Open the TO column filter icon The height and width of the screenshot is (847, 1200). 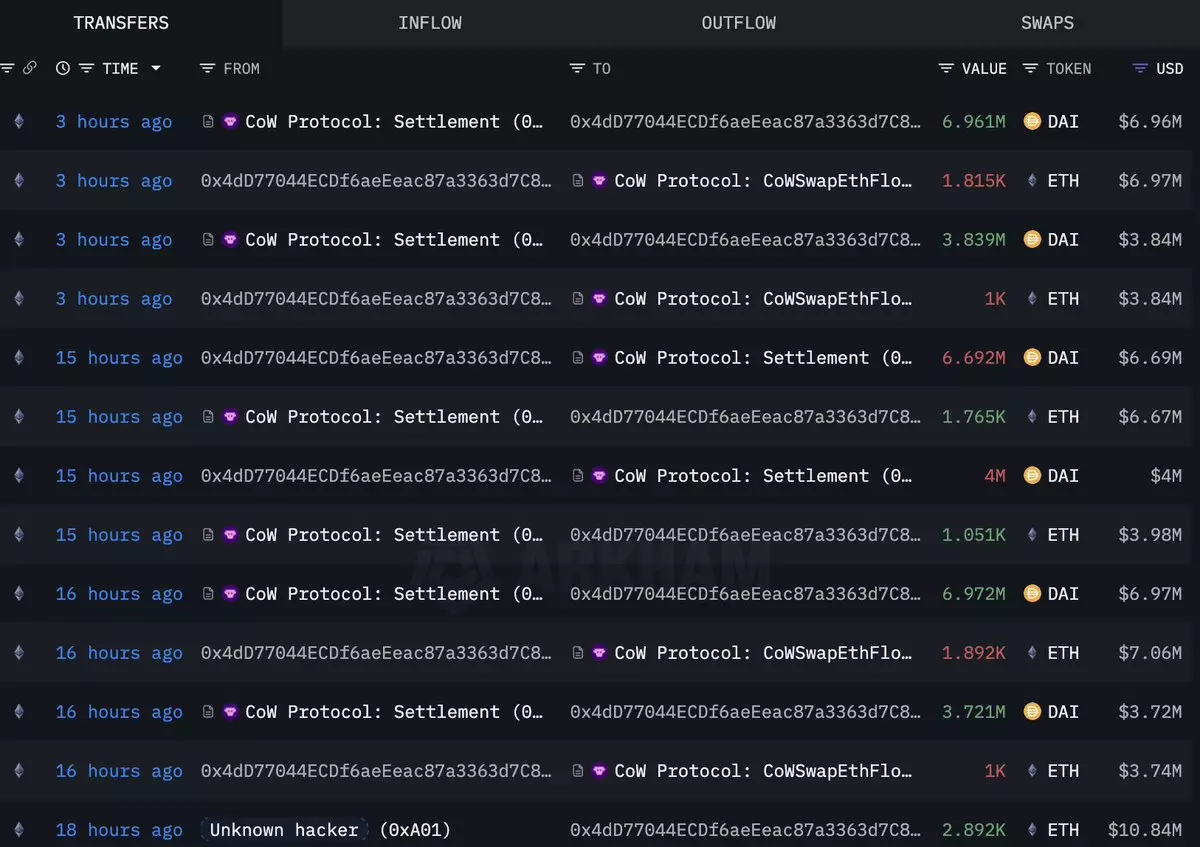[577, 68]
